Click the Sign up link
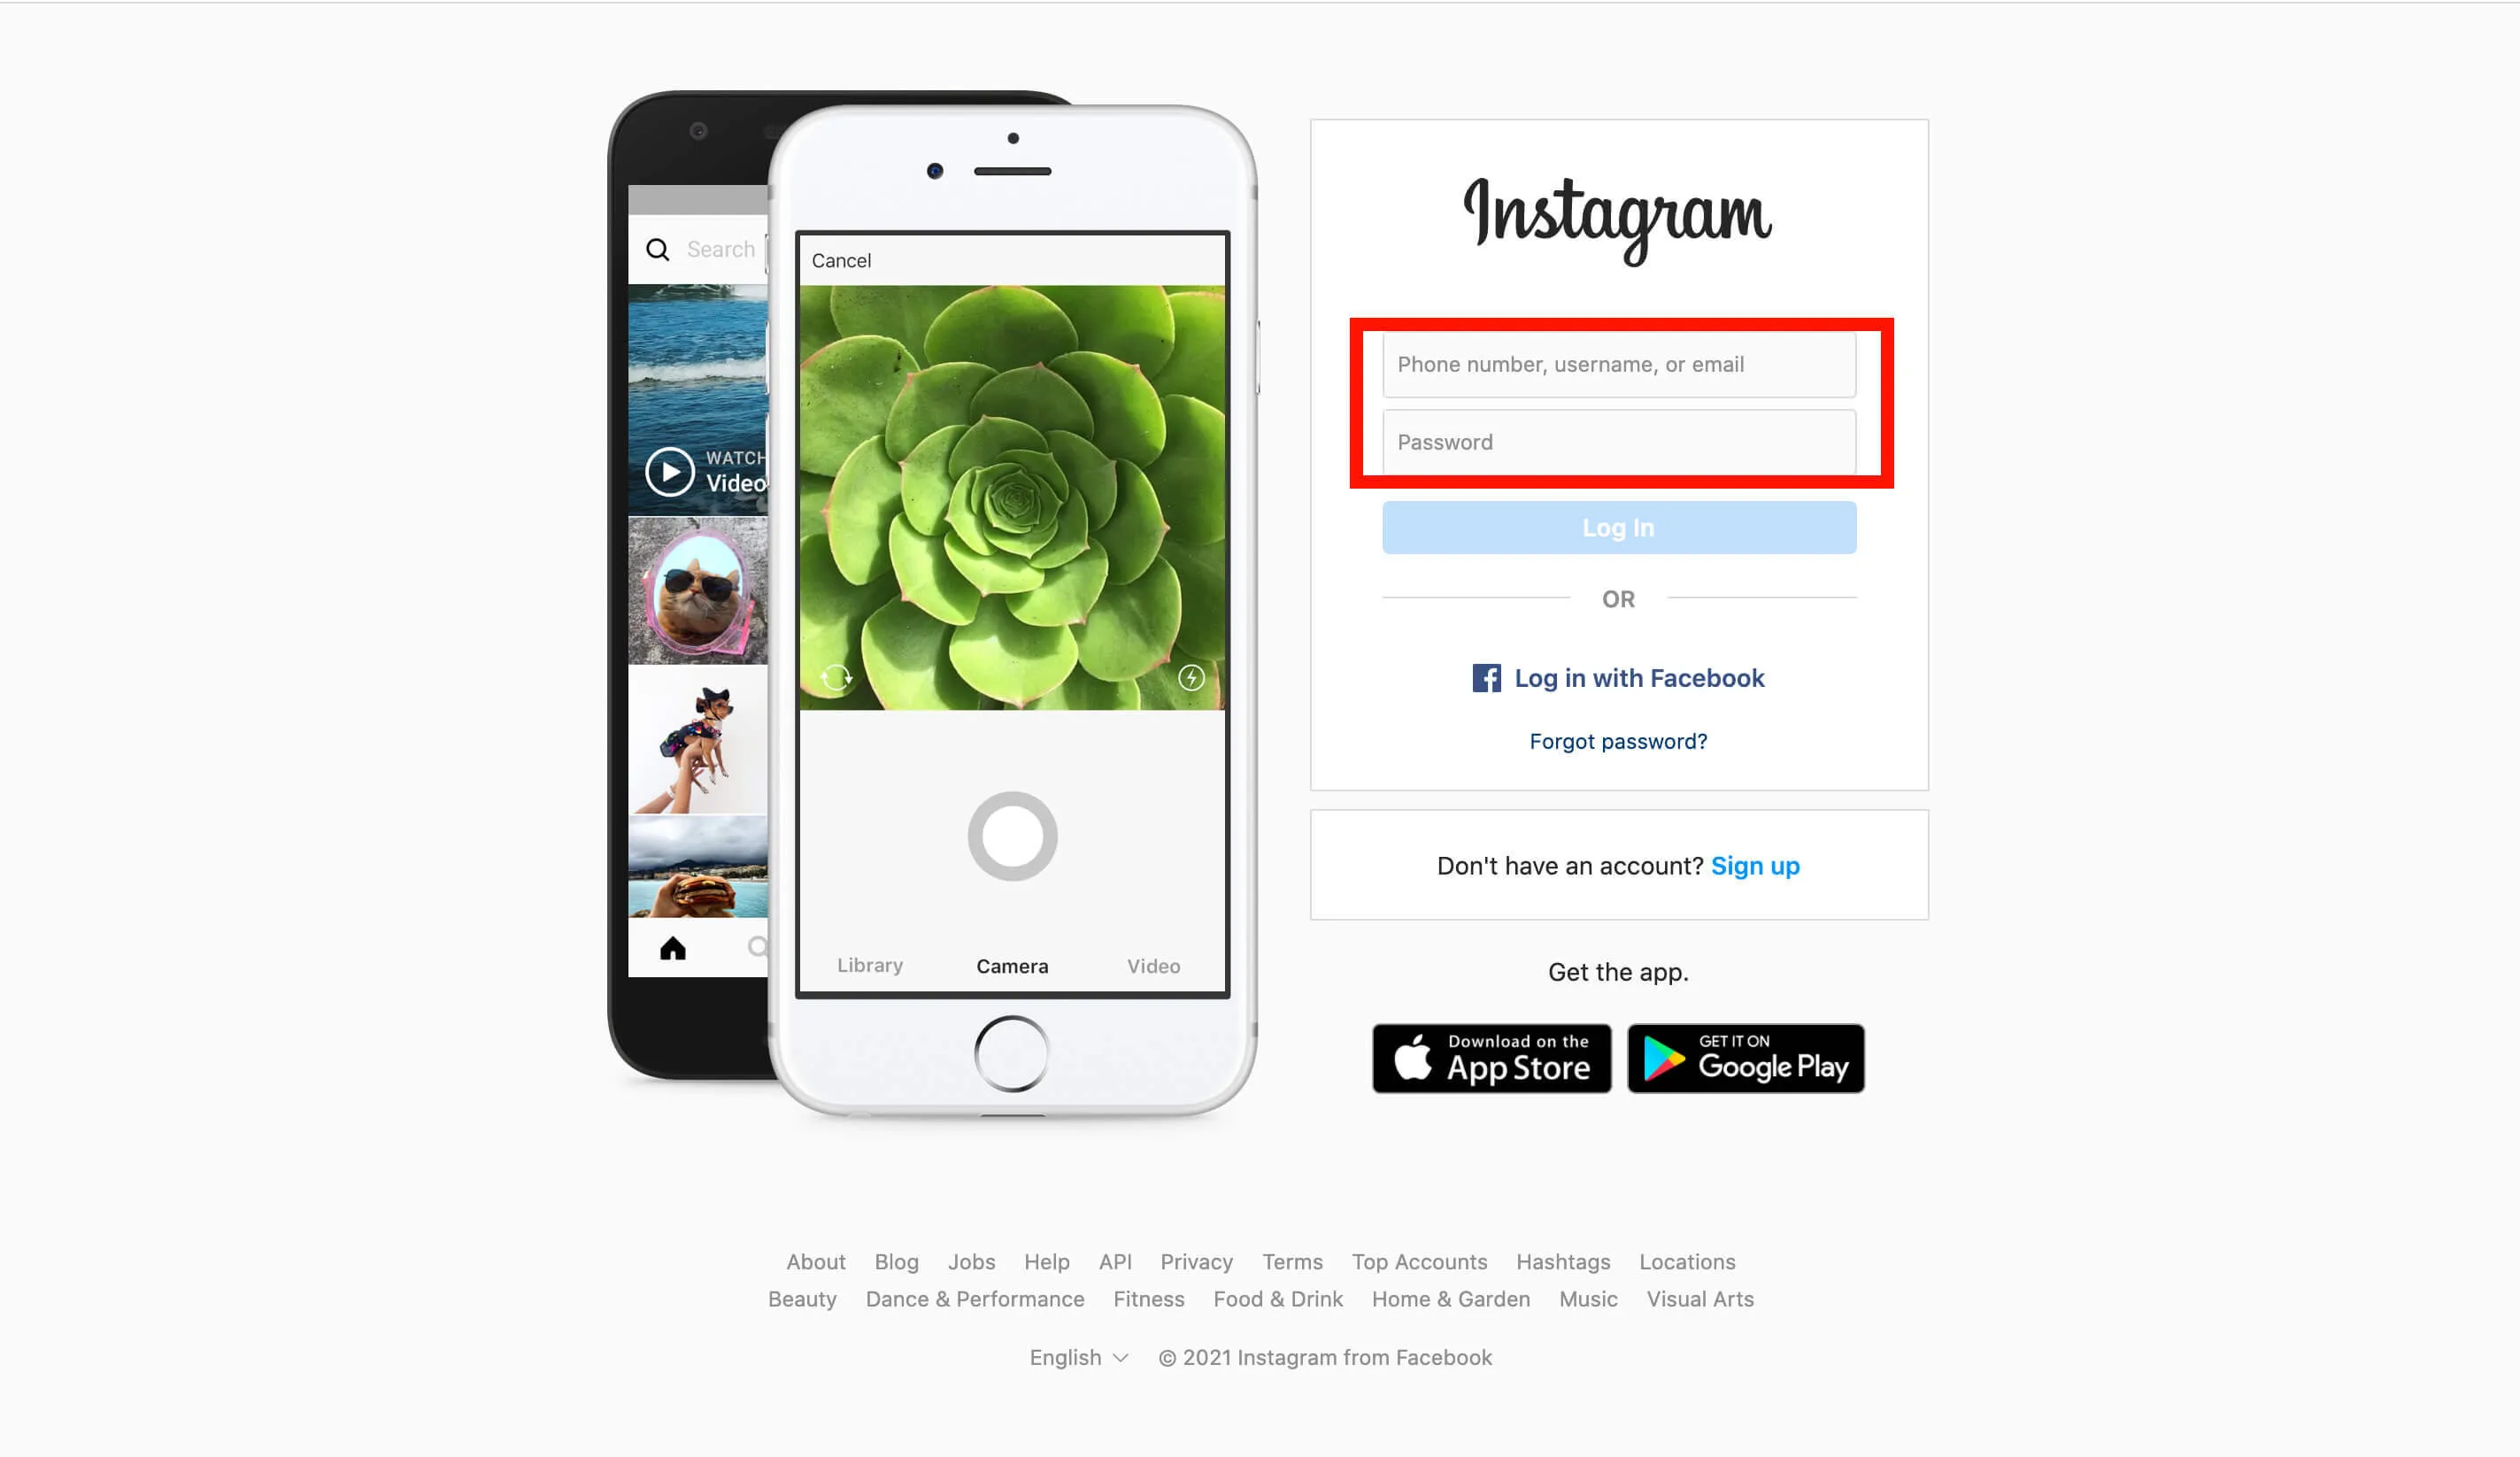Image resolution: width=2520 pixels, height=1457 pixels. pos(1755,864)
